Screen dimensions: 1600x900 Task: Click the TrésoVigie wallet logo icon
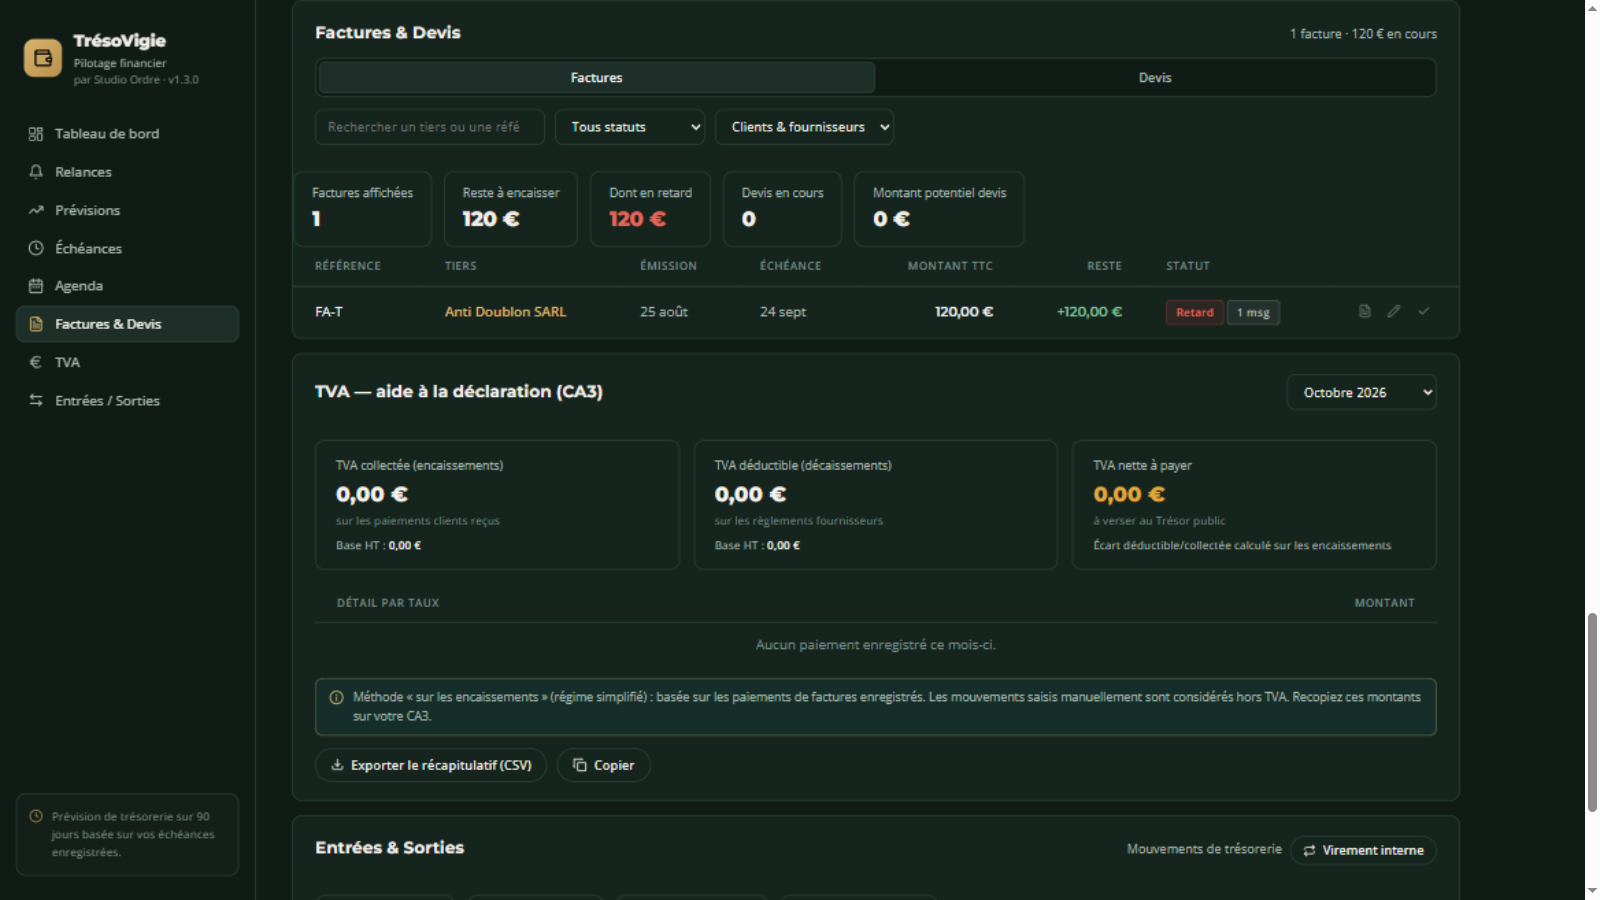pyautogui.click(x=43, y=58)
